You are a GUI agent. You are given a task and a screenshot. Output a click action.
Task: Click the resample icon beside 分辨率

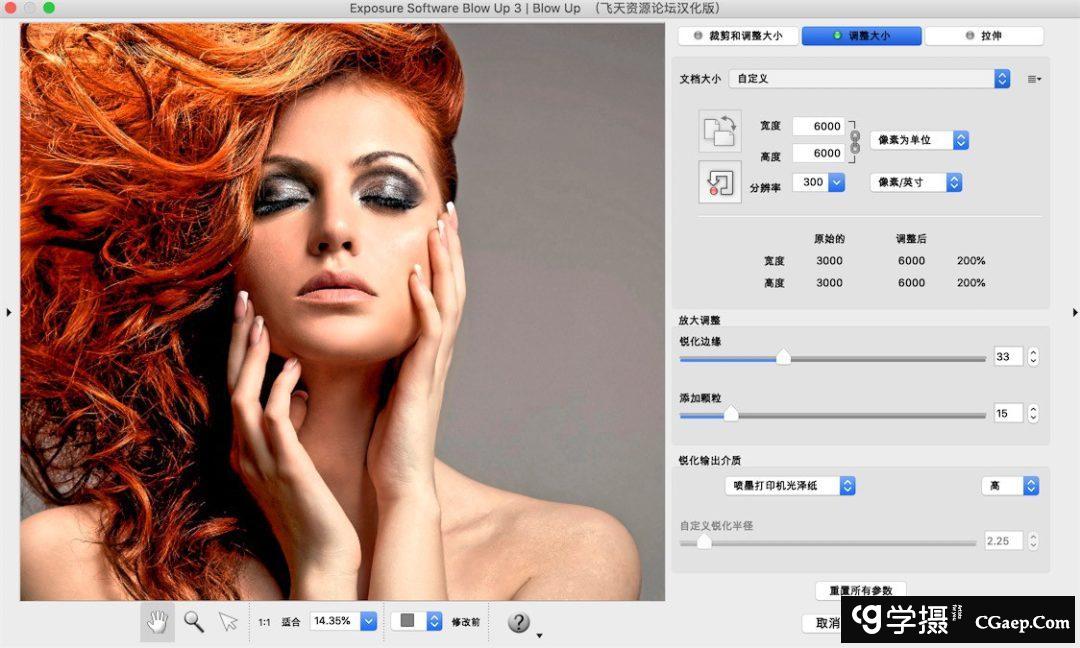tap(719, 182)
